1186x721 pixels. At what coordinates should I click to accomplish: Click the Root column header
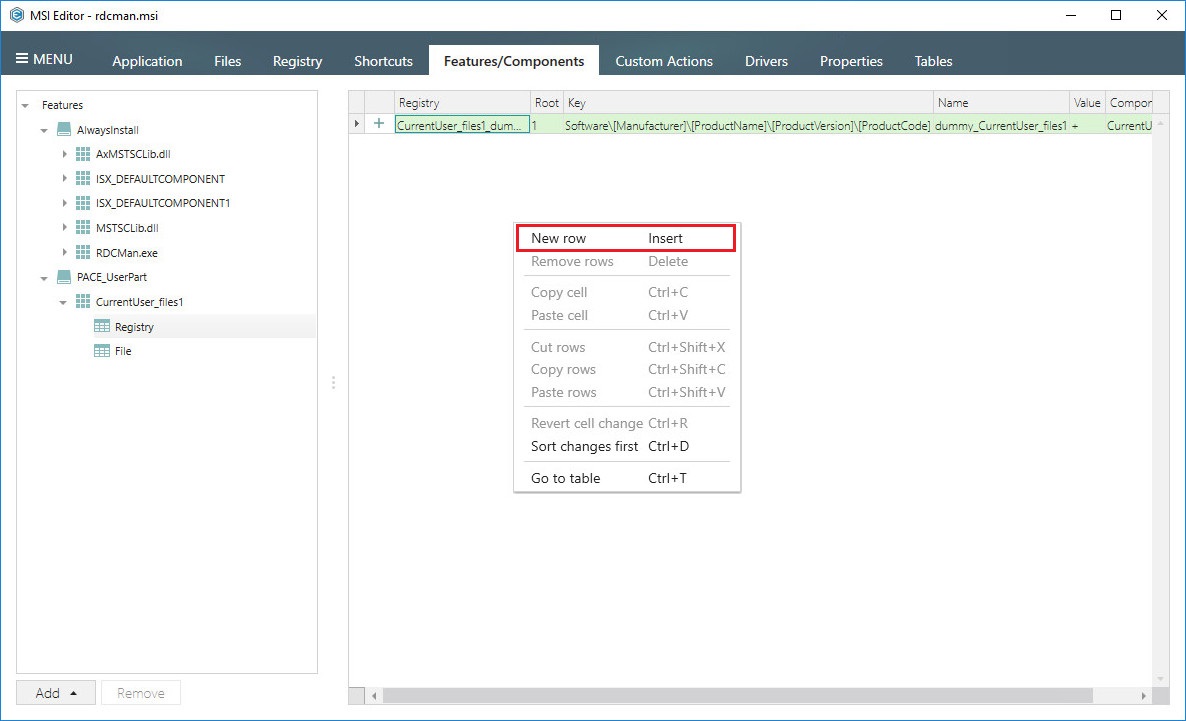click(x=547, y=102)
